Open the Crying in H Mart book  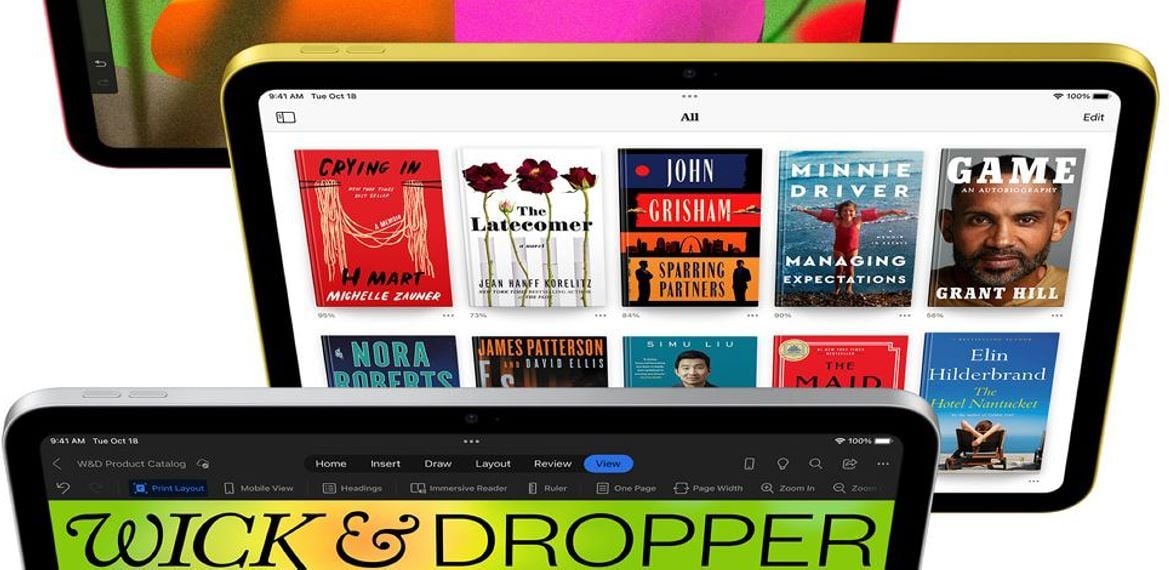[x=374, y=228]
